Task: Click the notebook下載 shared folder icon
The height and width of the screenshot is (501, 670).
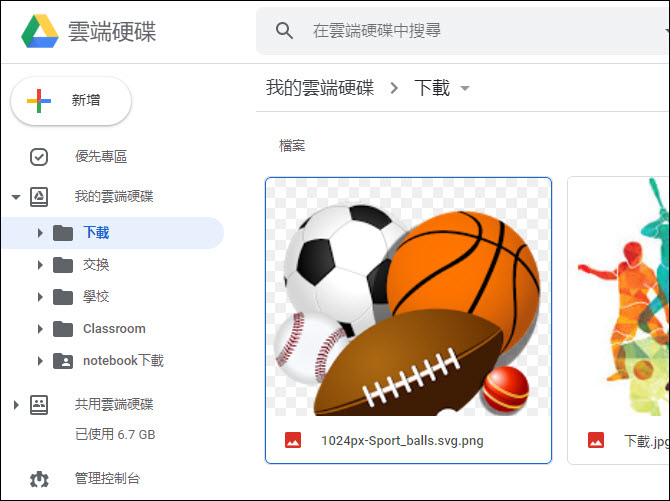Action: [x=63, y=361]
